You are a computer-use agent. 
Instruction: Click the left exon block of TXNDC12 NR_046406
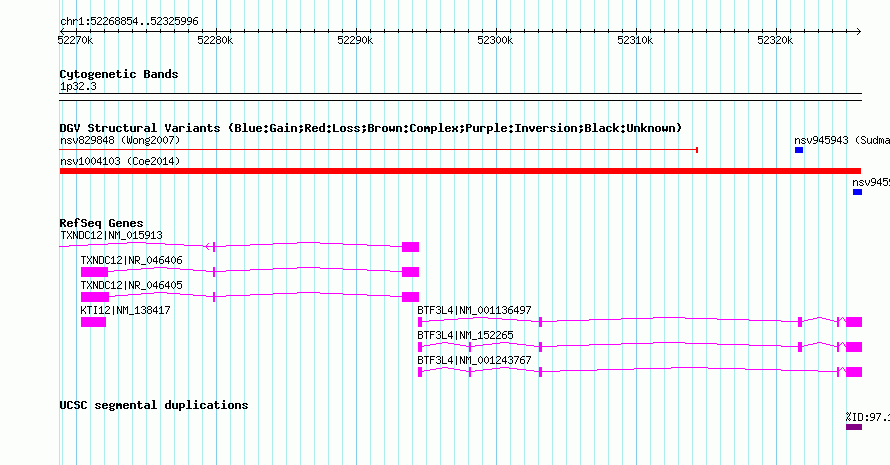click(94, 272)
